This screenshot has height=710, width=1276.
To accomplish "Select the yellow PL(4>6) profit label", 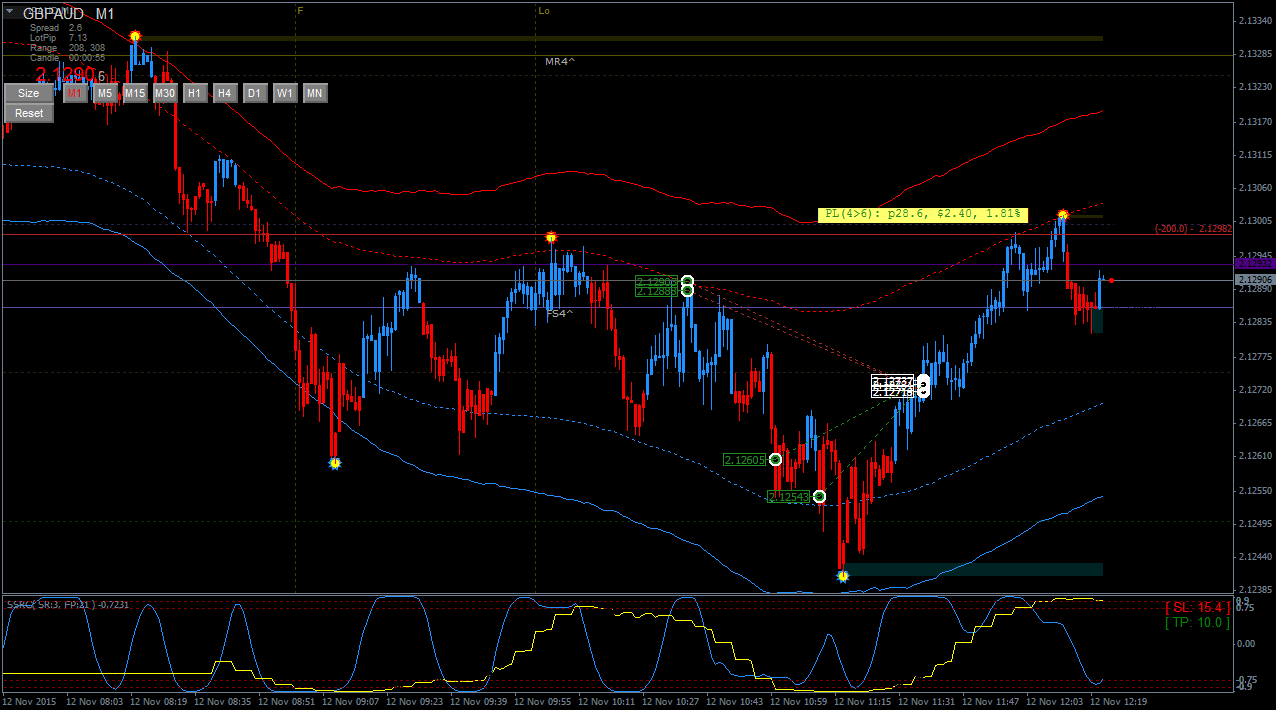I will click(x=923, y=214).
